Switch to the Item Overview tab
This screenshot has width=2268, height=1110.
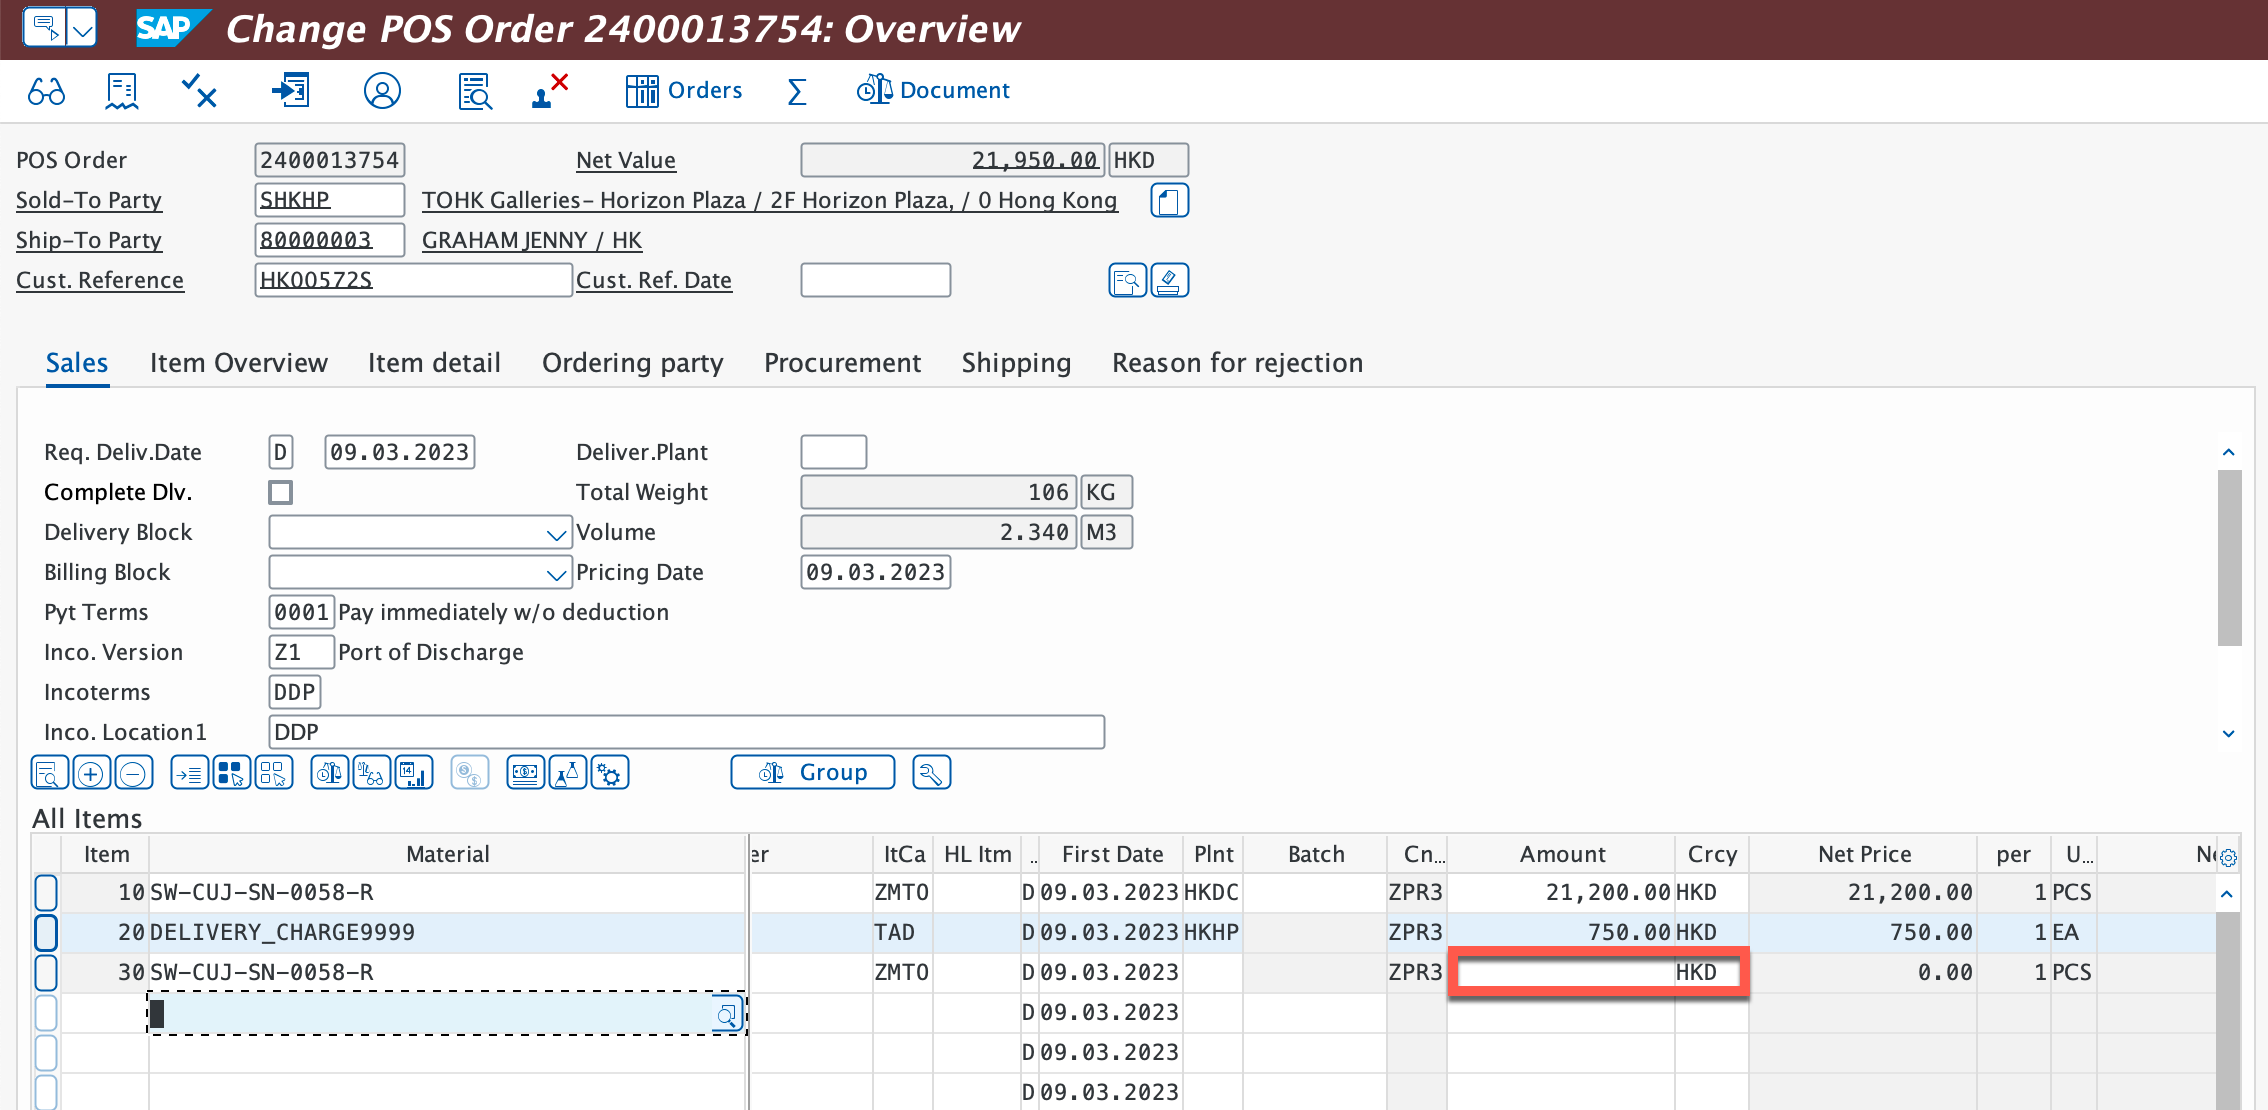[x=238, y=363]
